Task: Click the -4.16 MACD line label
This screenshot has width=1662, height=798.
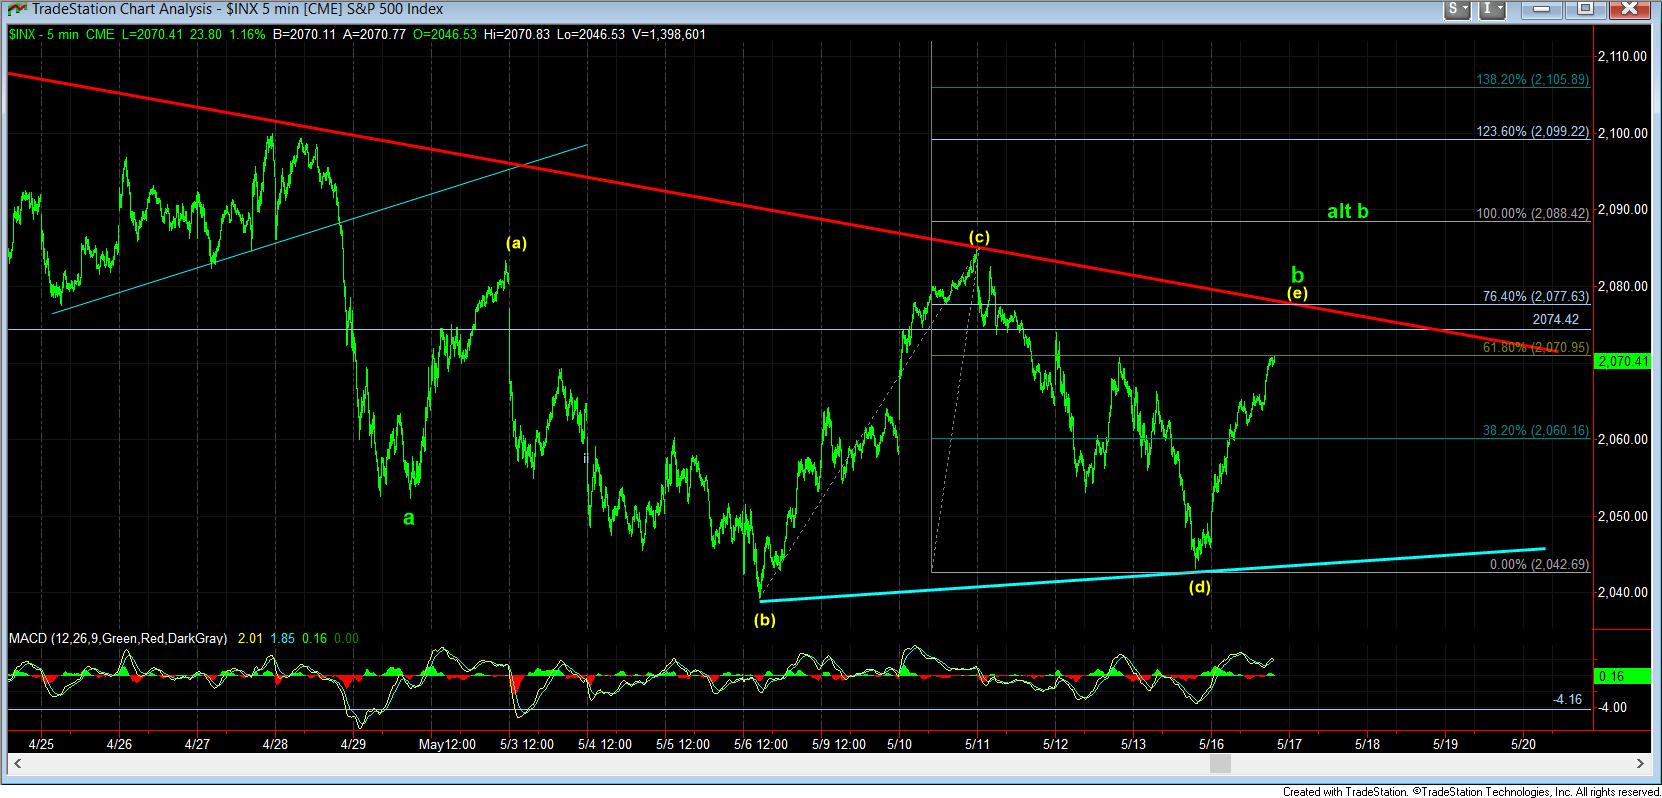Action: (1567, 699)
